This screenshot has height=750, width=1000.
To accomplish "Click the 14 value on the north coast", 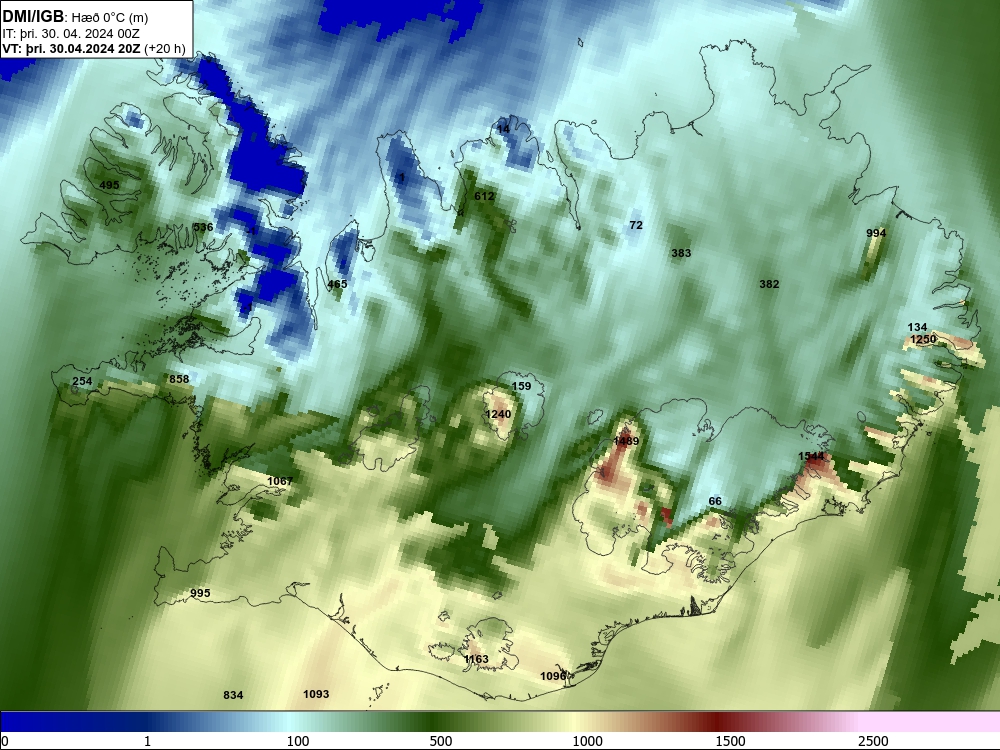I will click(503, 129).
